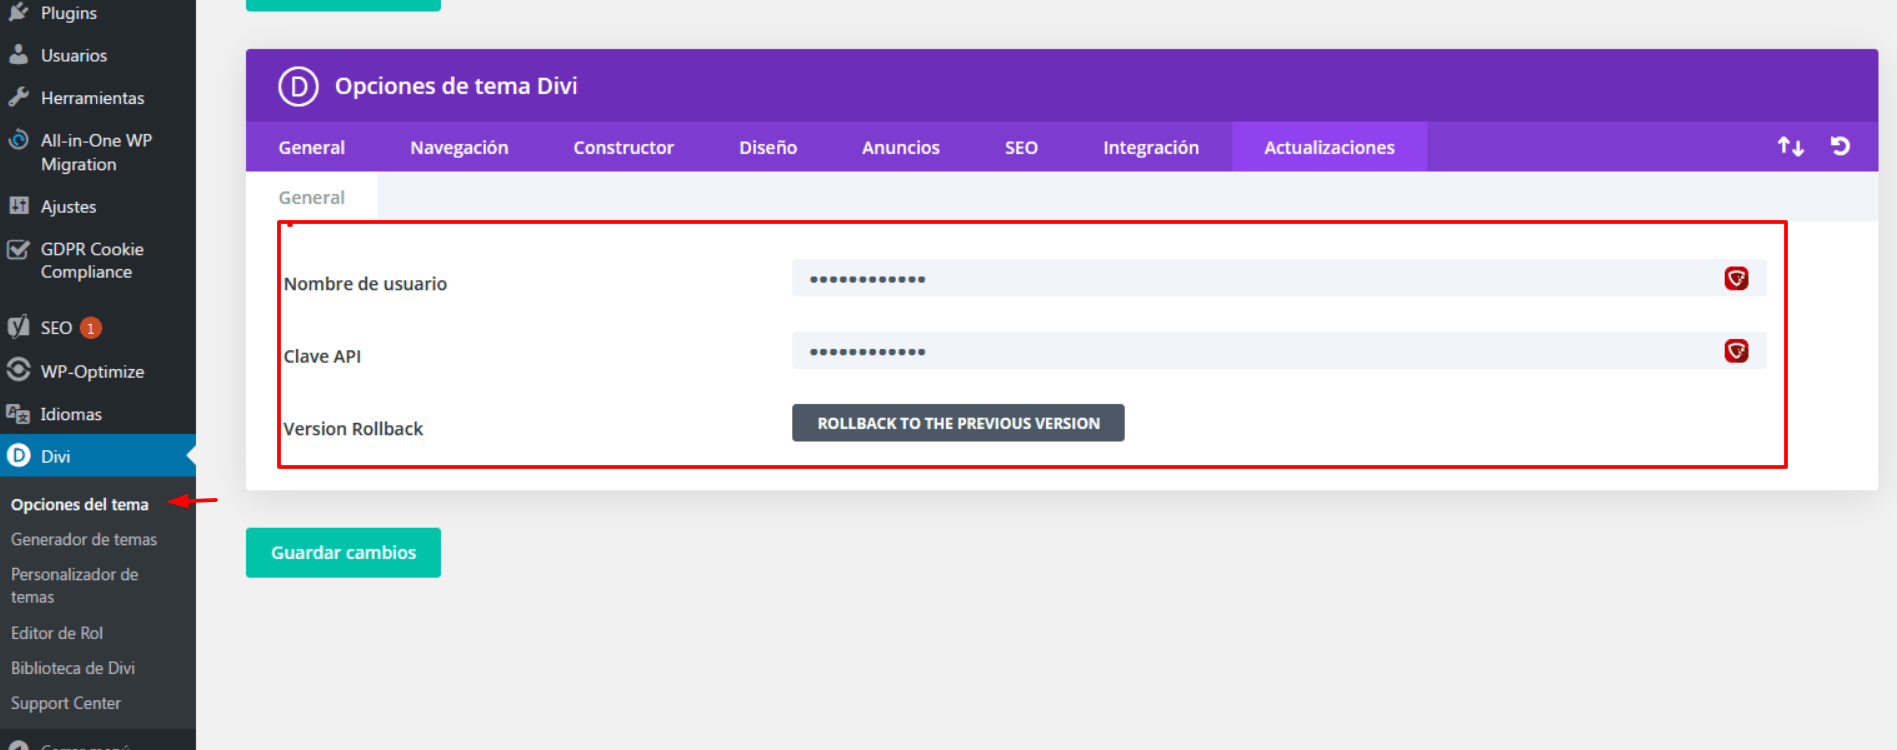This screenshot has width=1897, height=750.
Task: Open All-in-One WP Migration menu item
Action: point(98,152)
